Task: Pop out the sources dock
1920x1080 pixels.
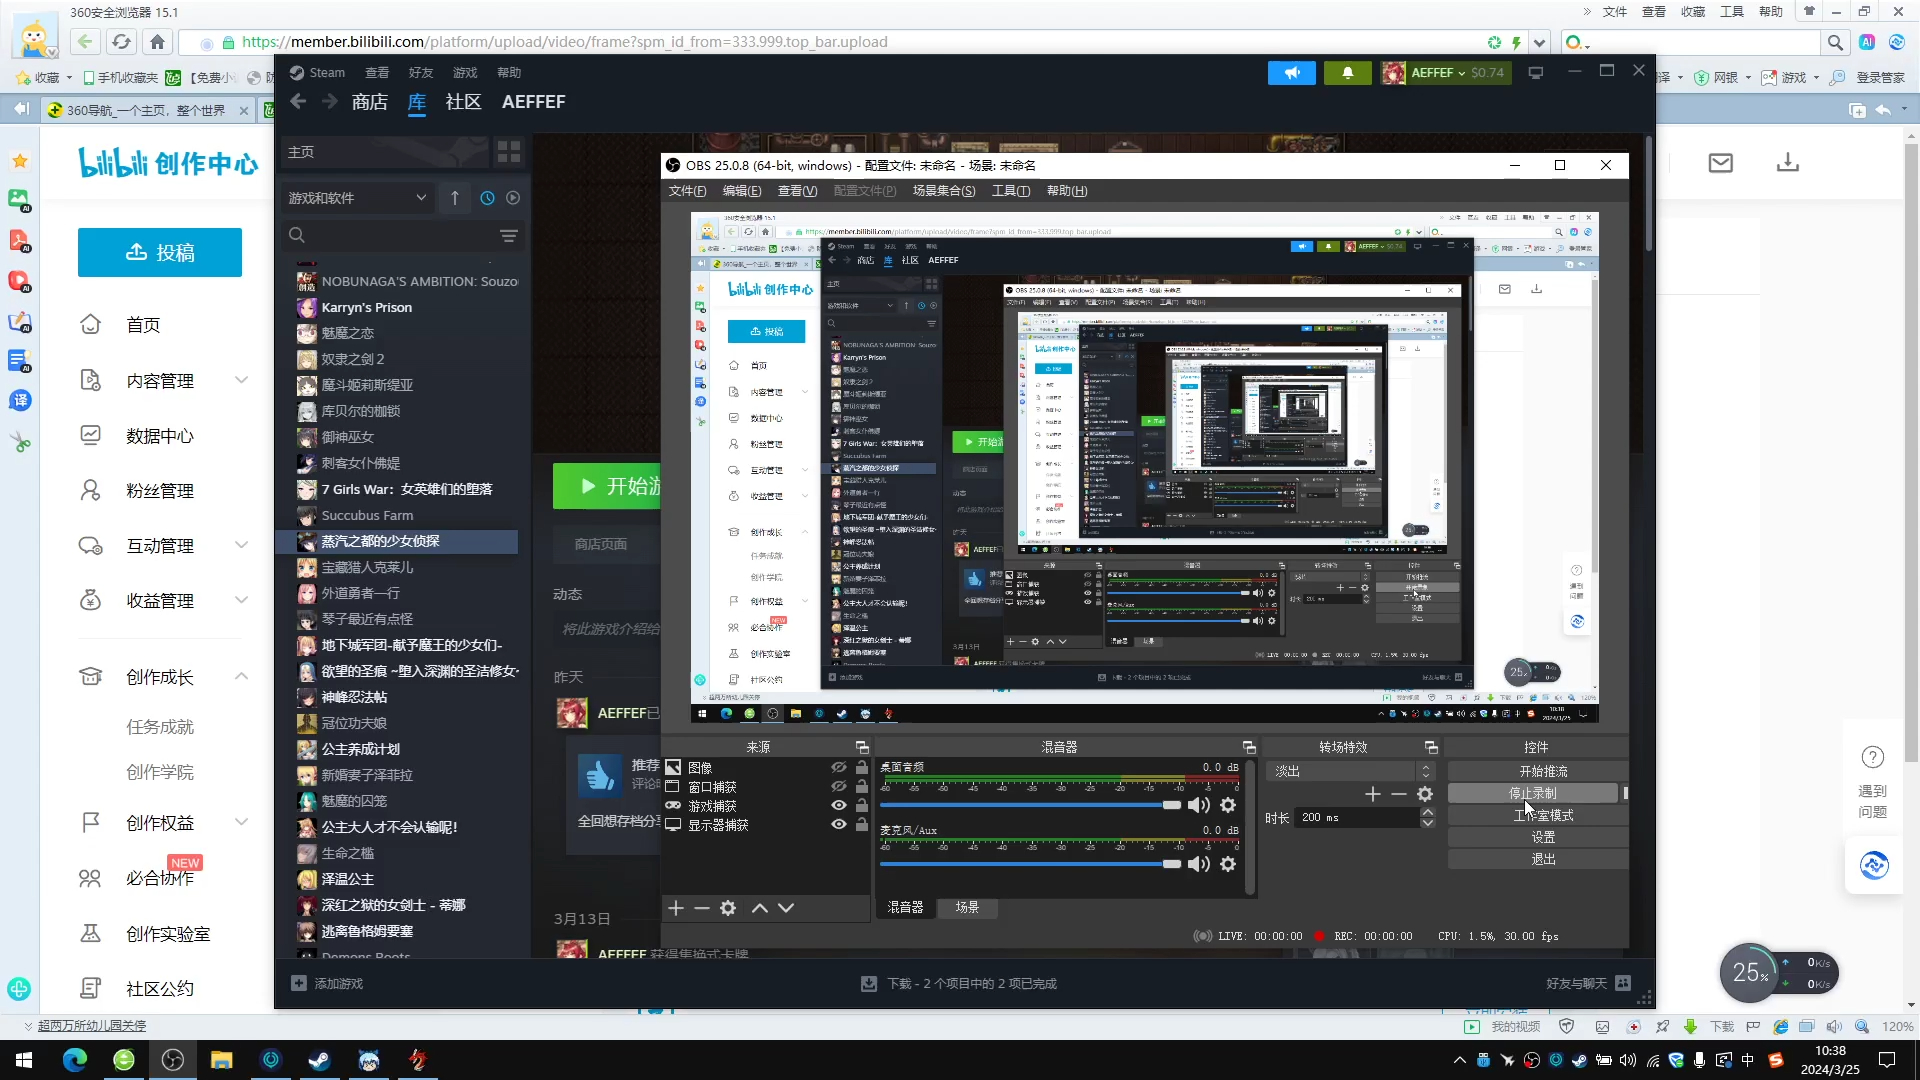Action: [x=862, y=747]
